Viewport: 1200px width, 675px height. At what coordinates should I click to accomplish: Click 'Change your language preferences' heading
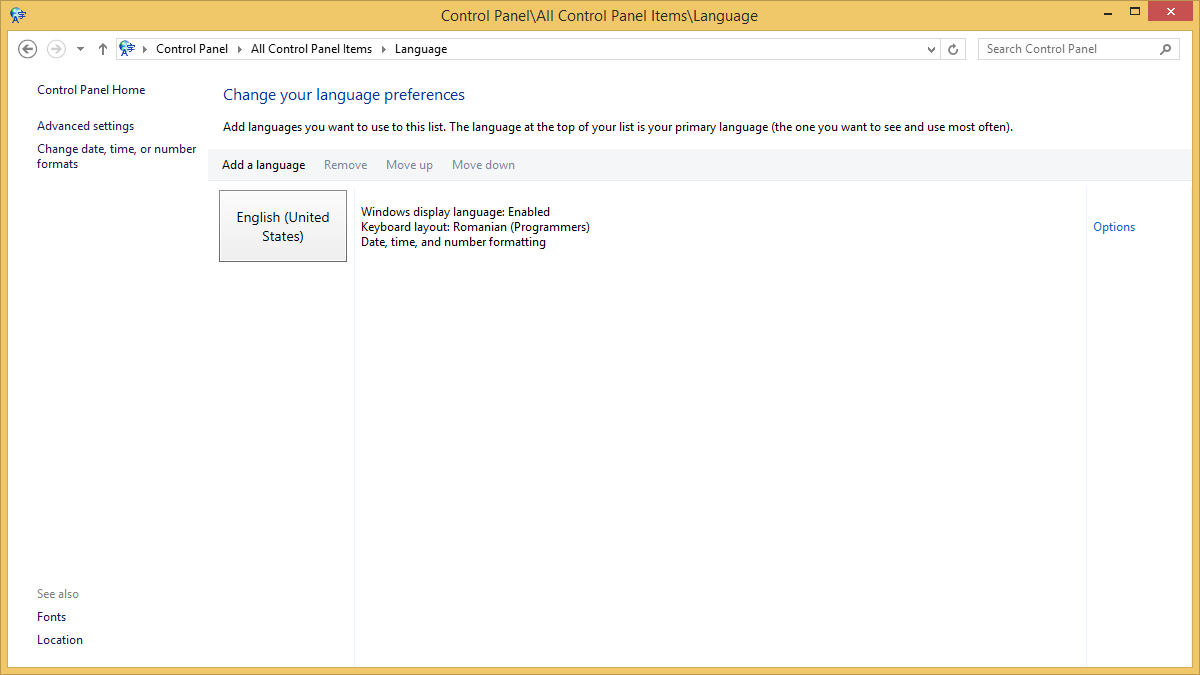(x=344, y=95)
